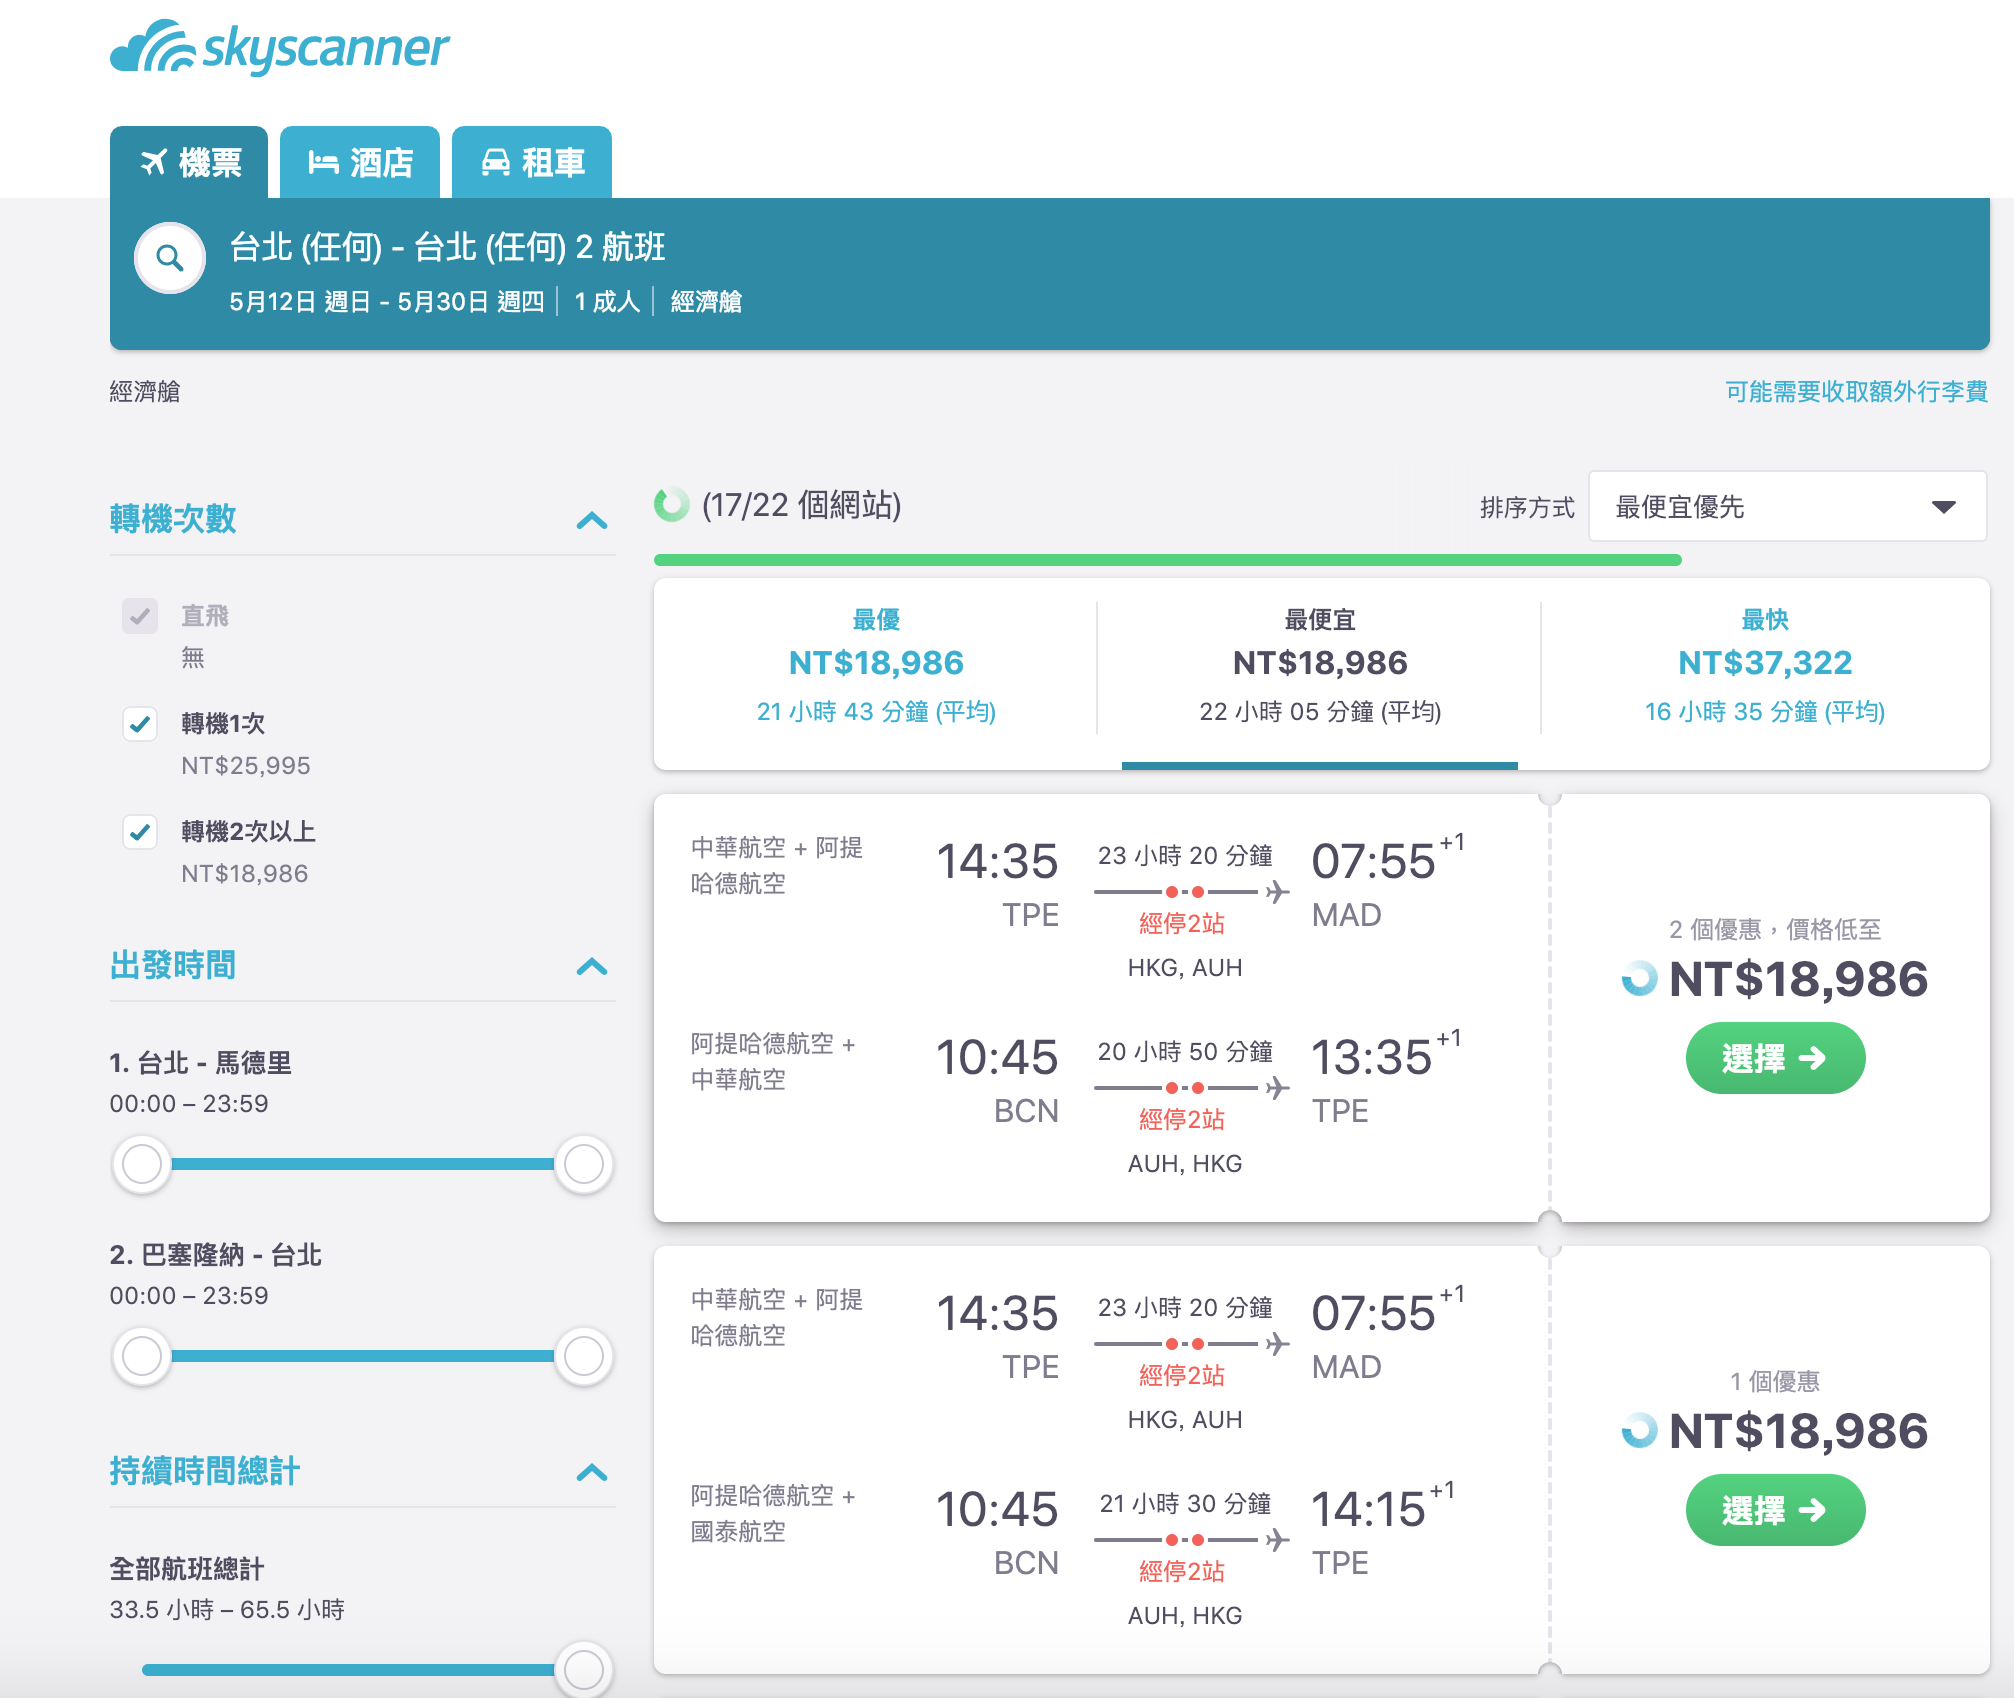Click the NT$25,995 price under 轉機1次
The height and width of the screenshot is (1698, 2014).
pos(246,766)
